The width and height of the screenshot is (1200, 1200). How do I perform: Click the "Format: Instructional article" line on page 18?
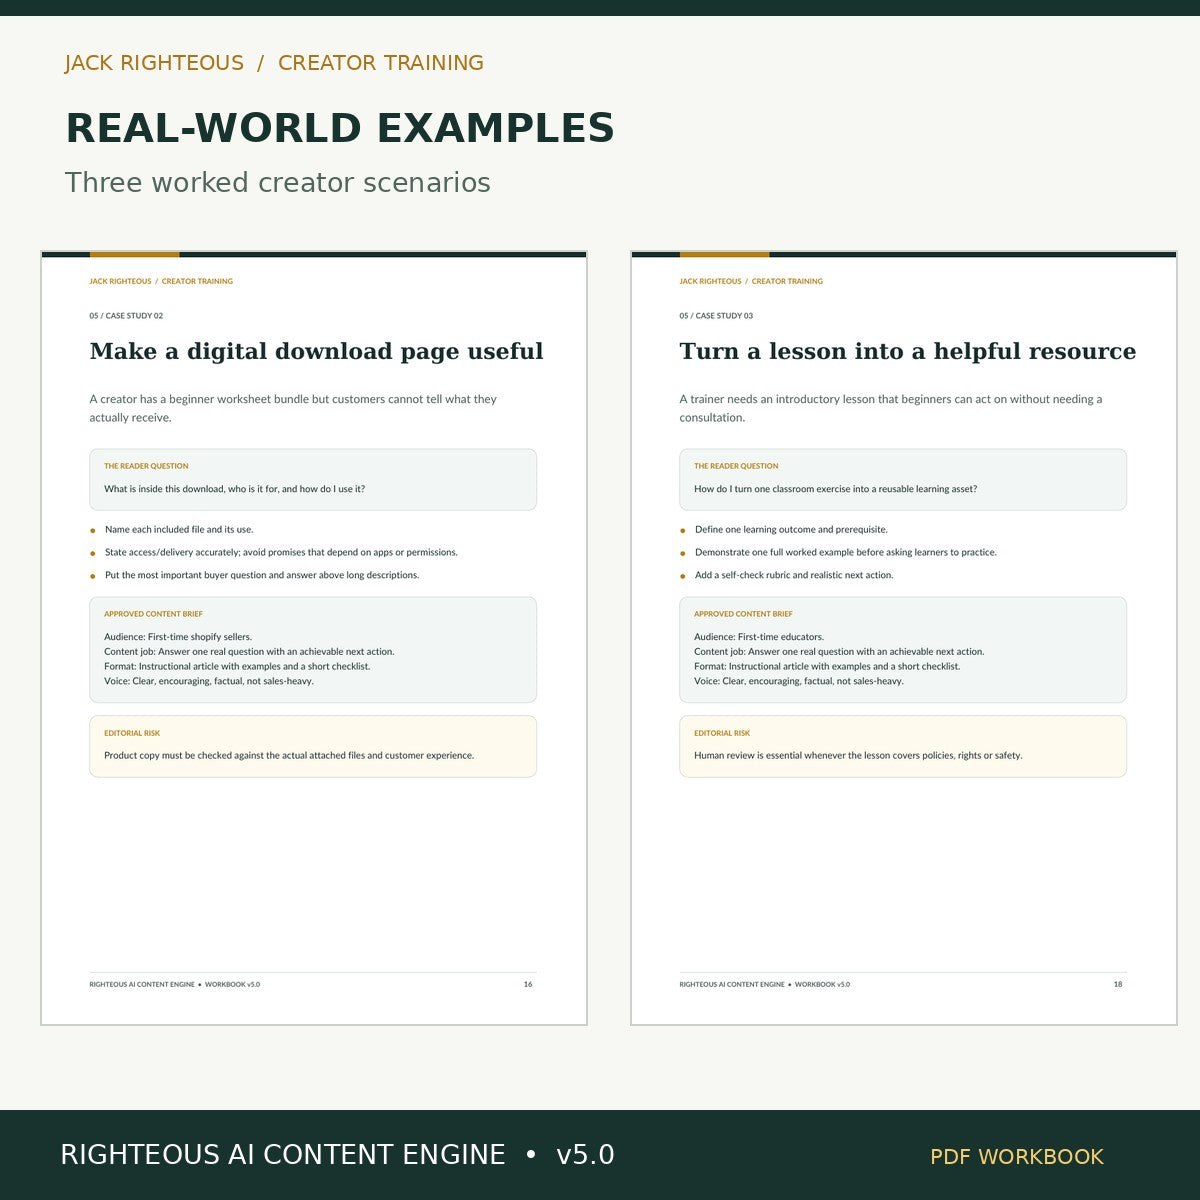point(827,666)
